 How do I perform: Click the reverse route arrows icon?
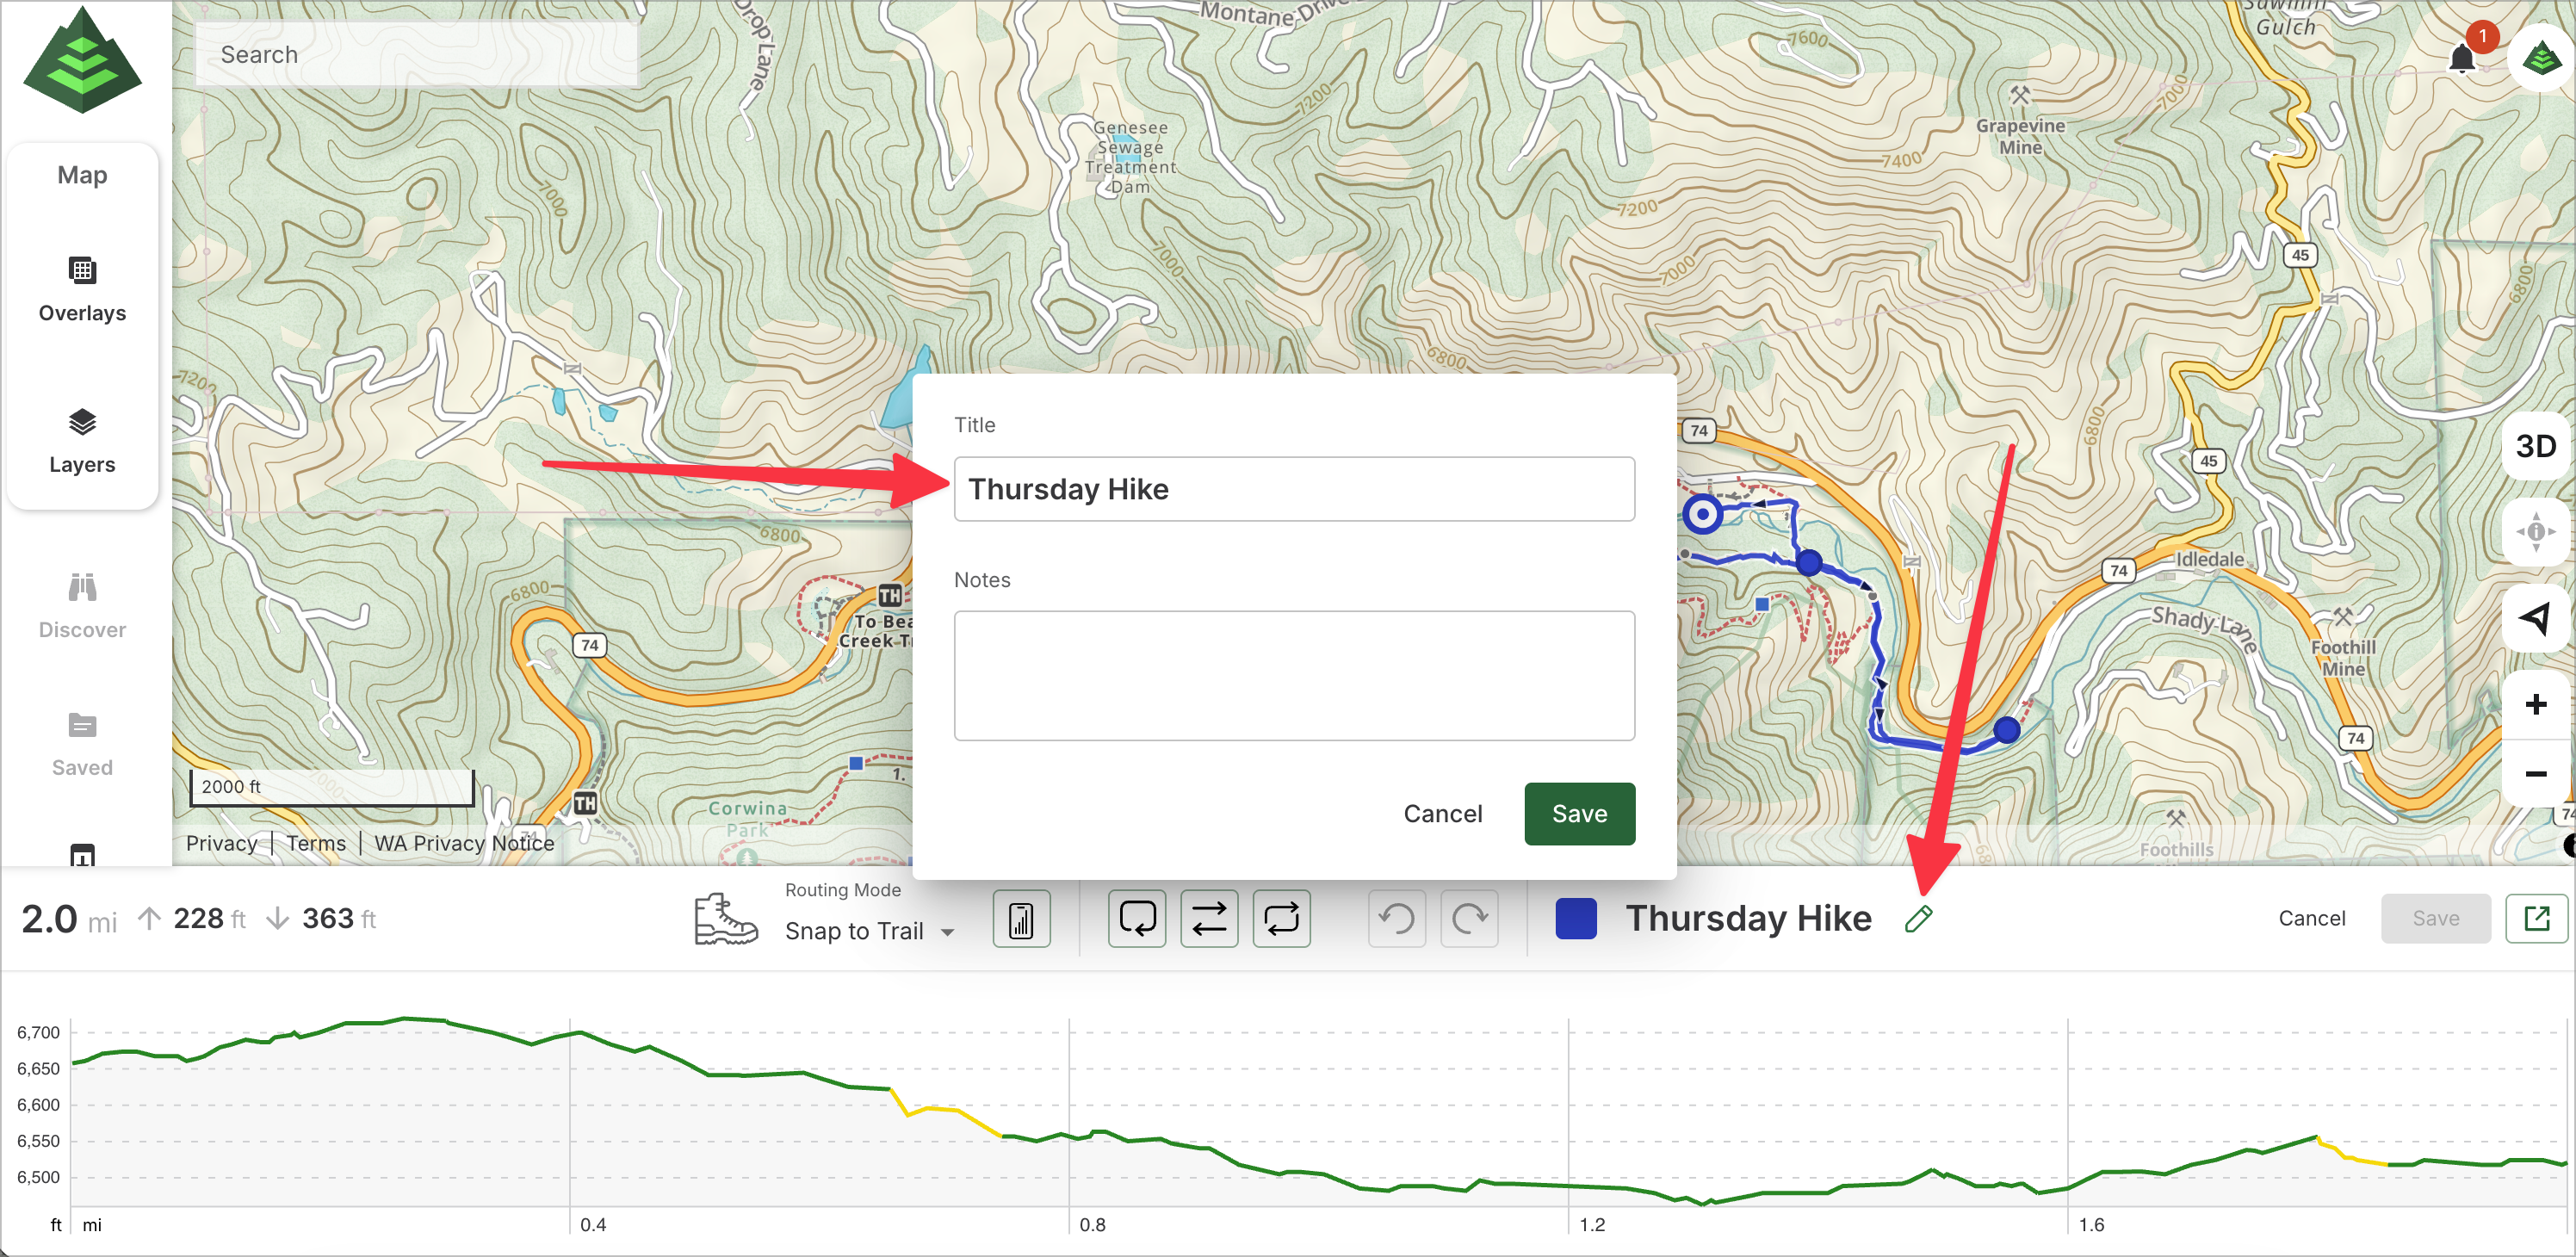[1209, 918]
